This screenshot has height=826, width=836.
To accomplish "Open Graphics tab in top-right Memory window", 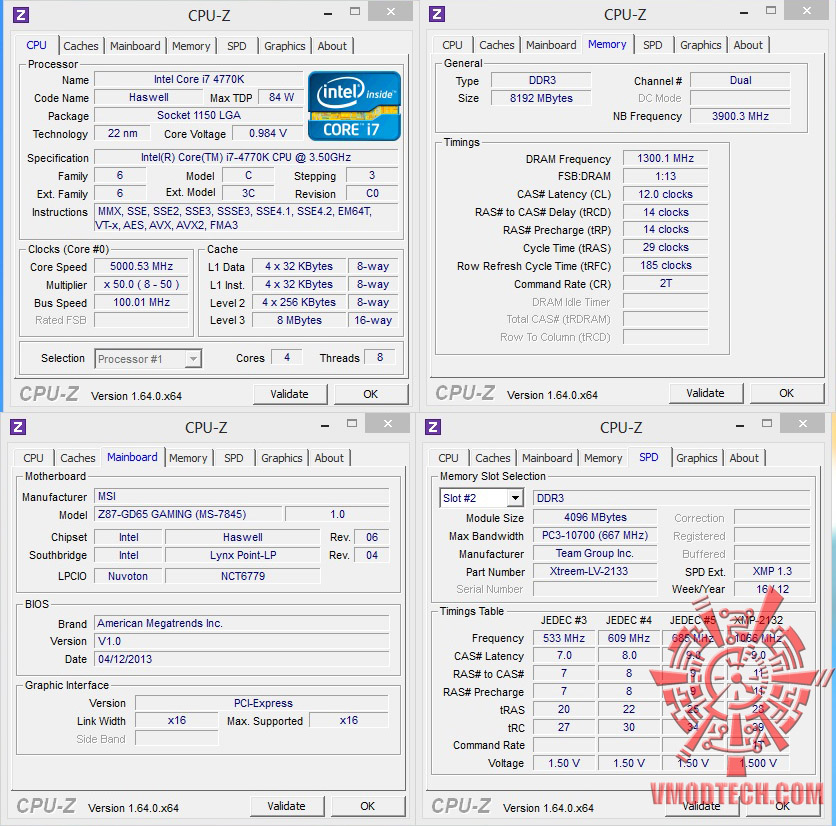I will pos(701,45).
